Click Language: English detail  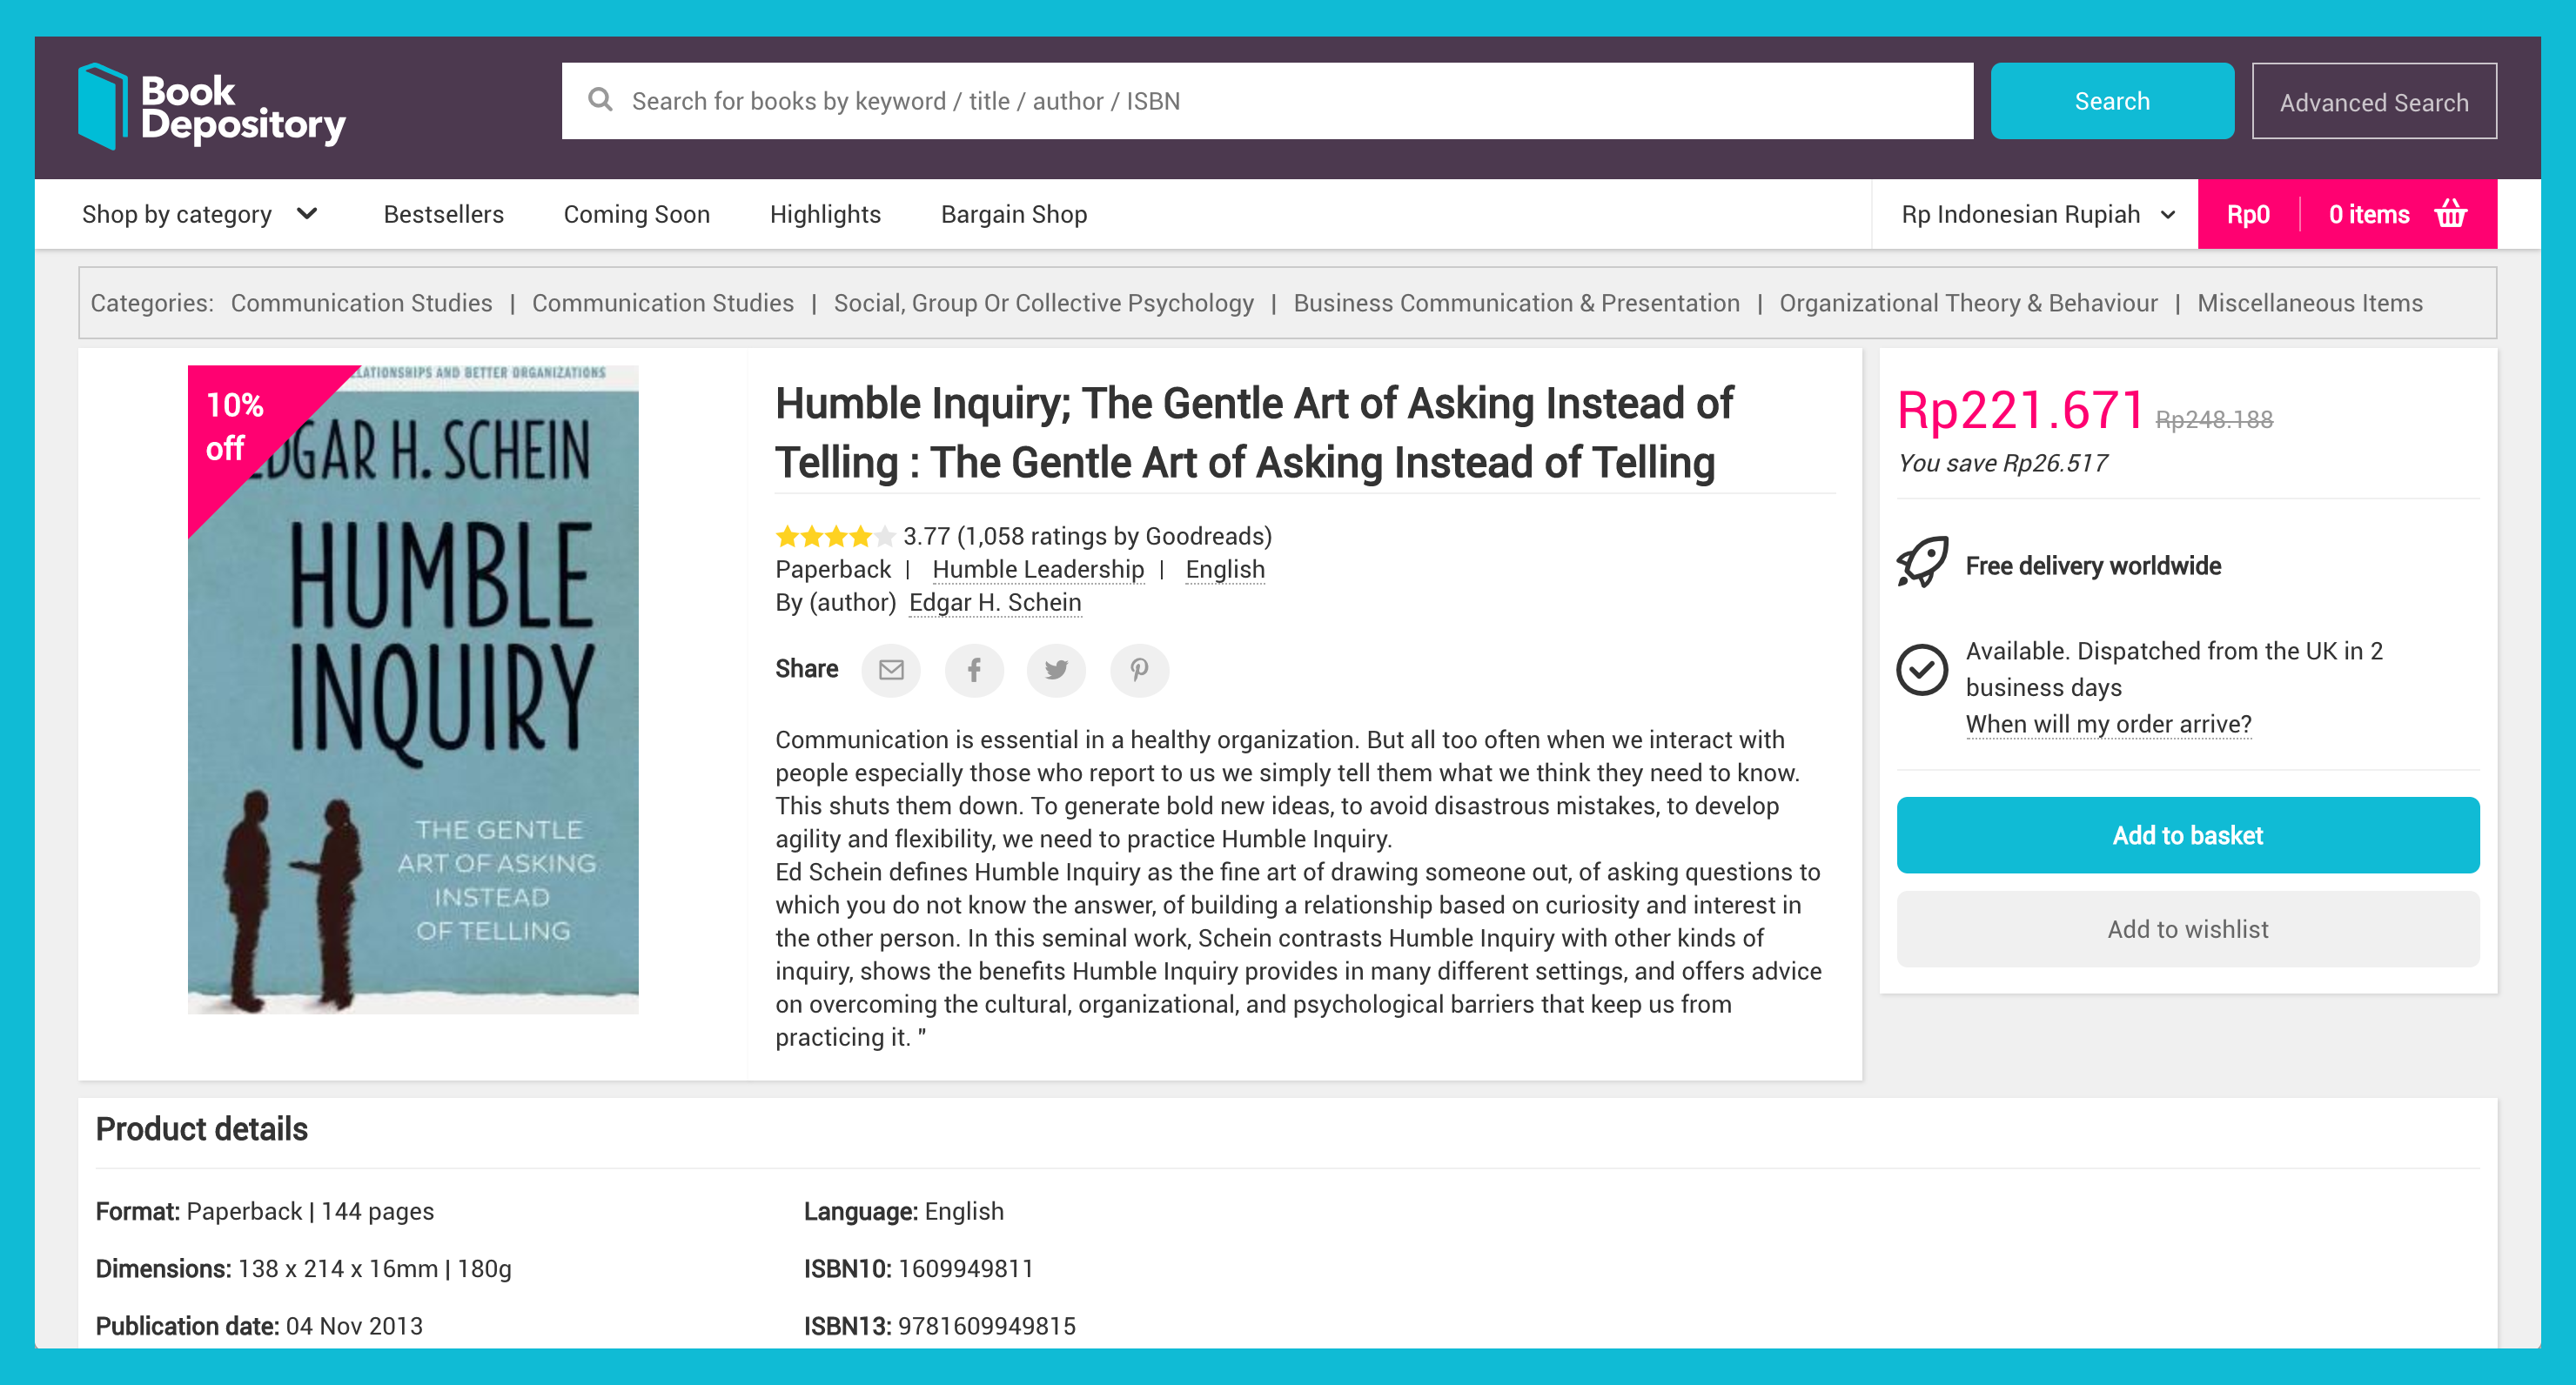click(x=903, y=1211)
